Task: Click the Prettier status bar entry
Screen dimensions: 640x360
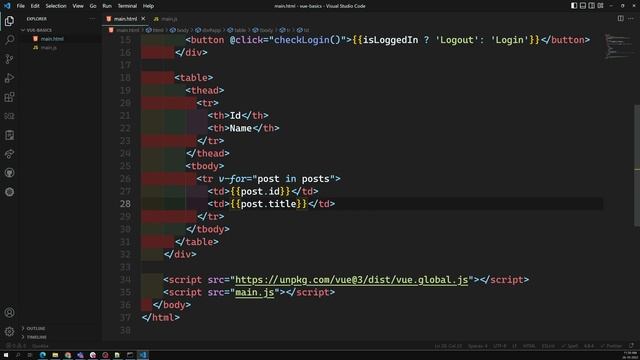Action: click(x=611, y=346)
